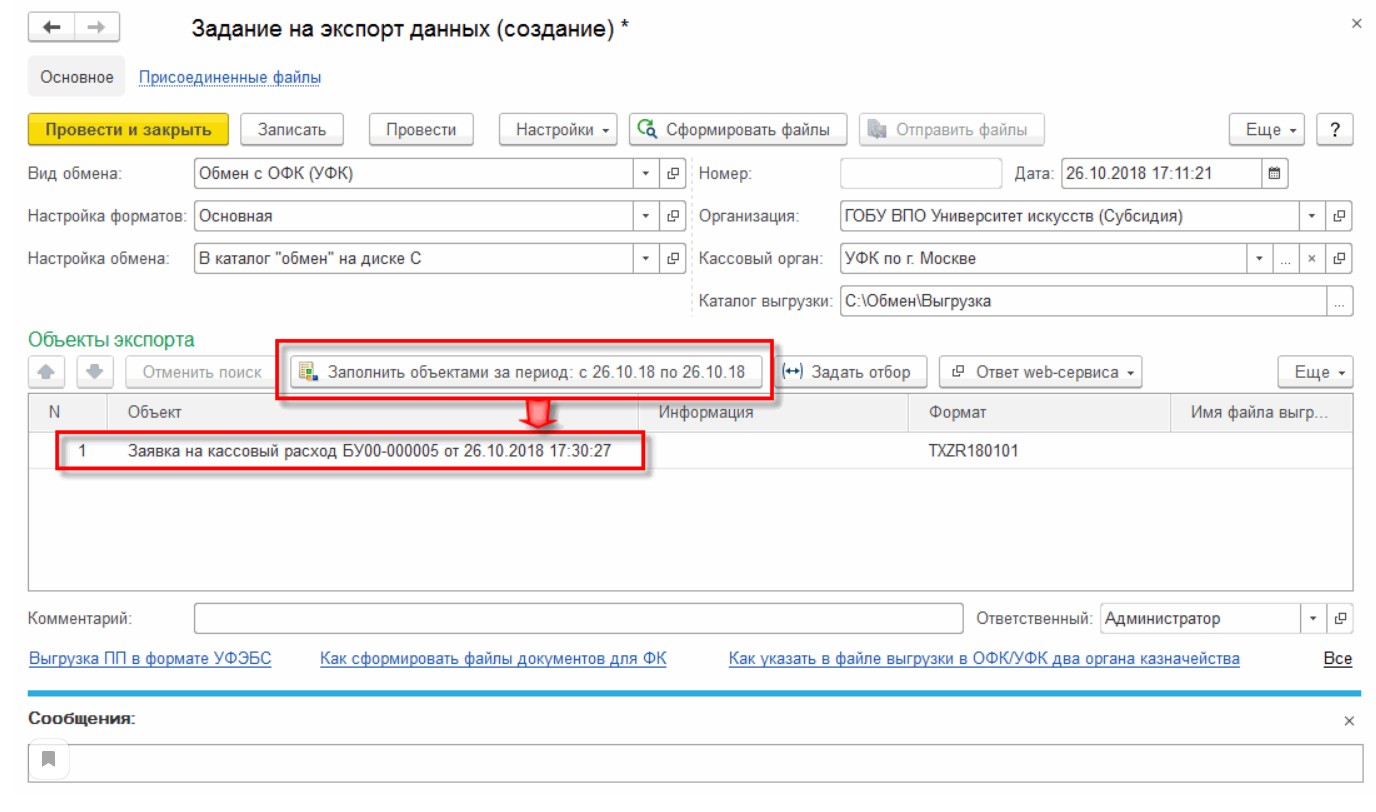Viewport: 1376px width, 812px height.
Task: Focus the Каталог выгрузки path field
Action: [1083, 300]
